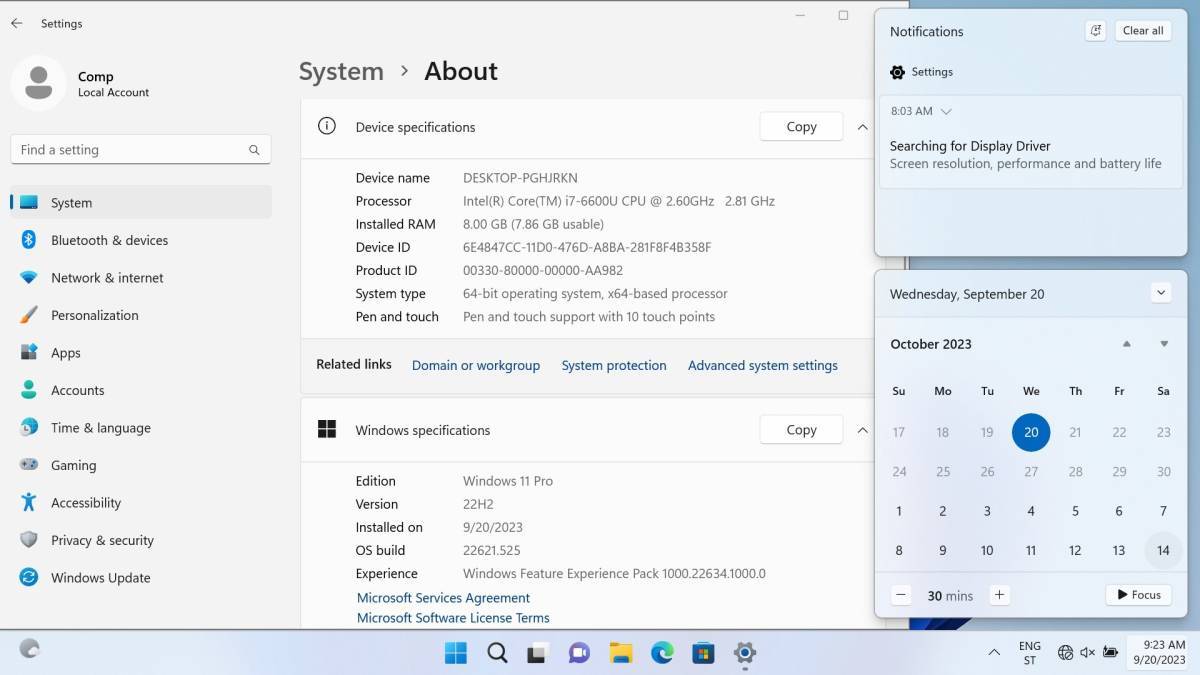Click October 2023 to switch calendar view
The image size is (1200, 675).
[931, 344]
